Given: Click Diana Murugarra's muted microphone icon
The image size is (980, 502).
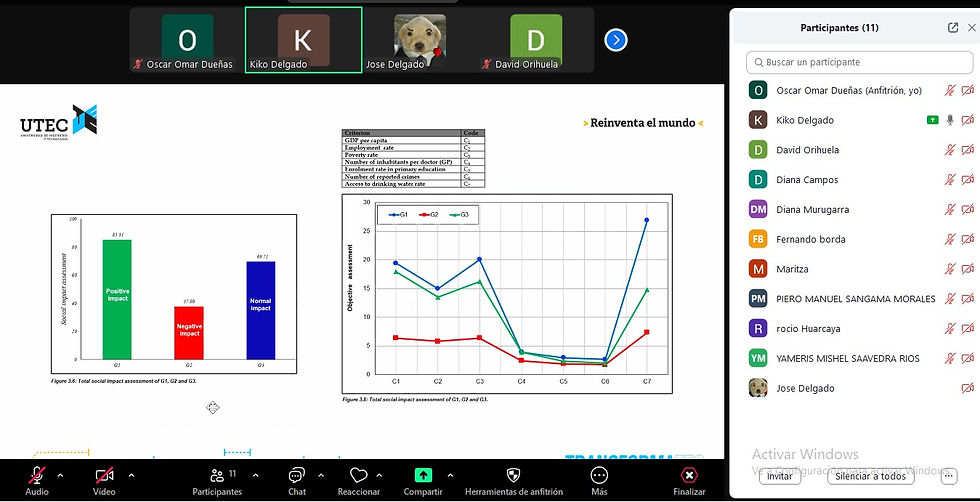Looking at the screenshot, I should 950,209.
